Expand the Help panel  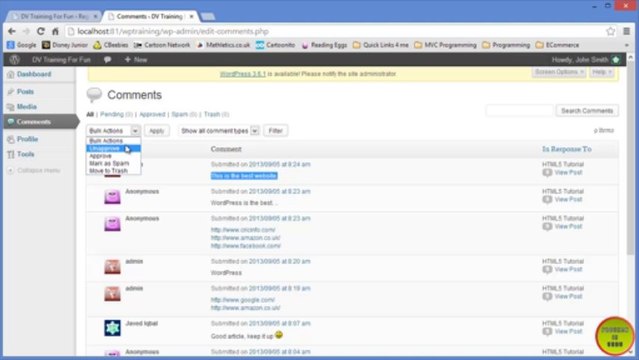click(602, 72)
